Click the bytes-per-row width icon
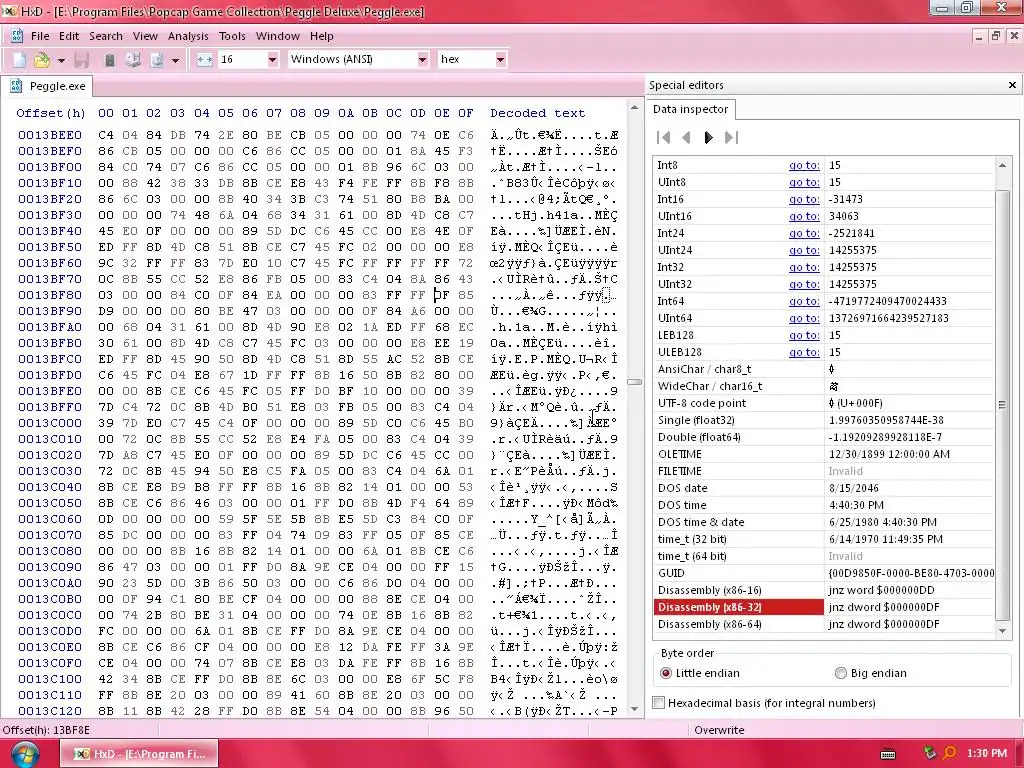 204,59
